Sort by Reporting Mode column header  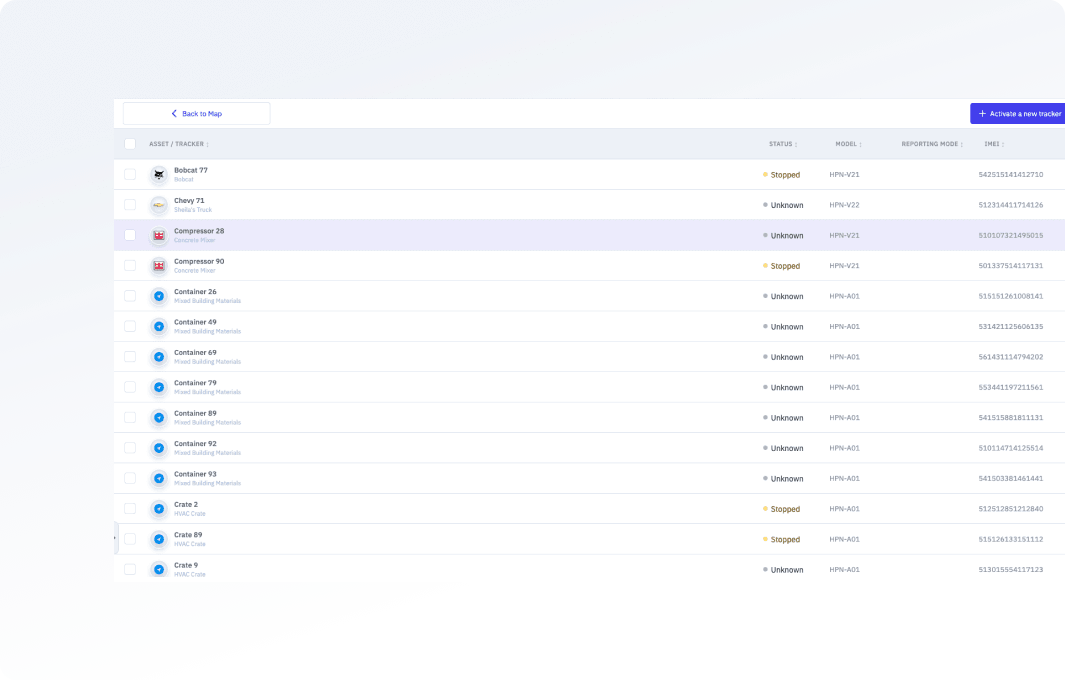(x=932, y=144)
